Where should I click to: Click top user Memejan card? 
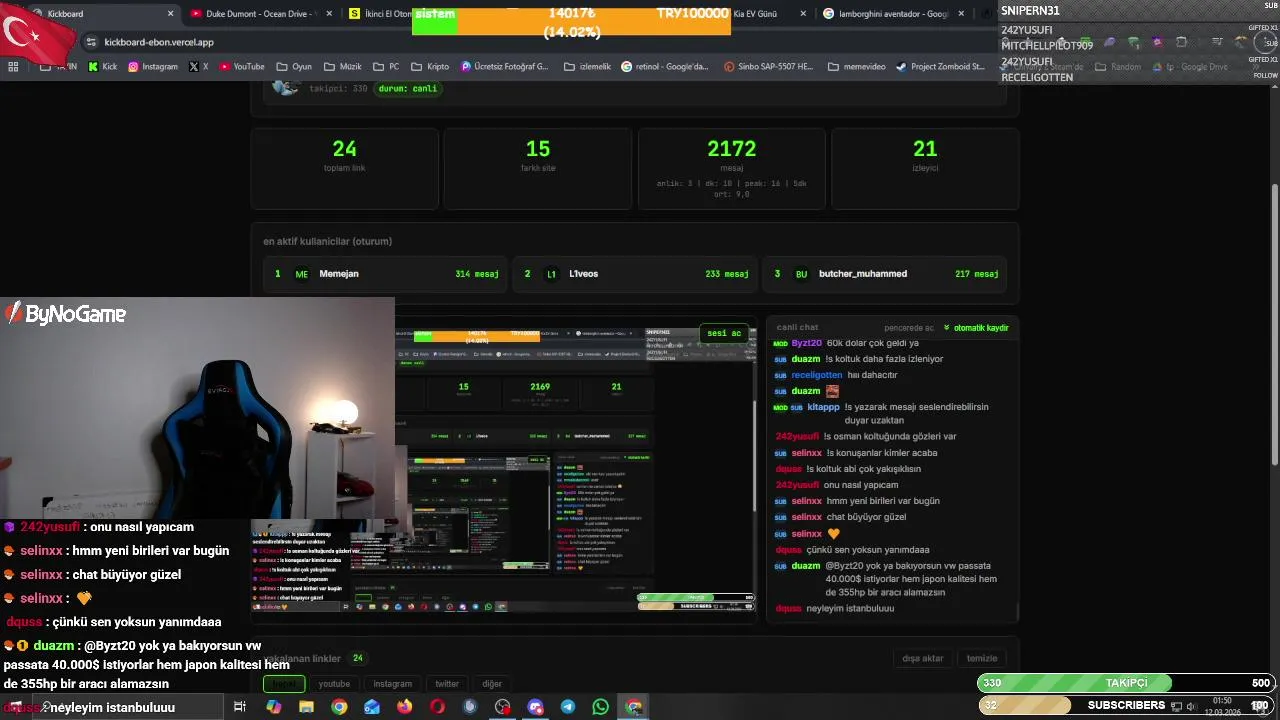tap(384, 274)
